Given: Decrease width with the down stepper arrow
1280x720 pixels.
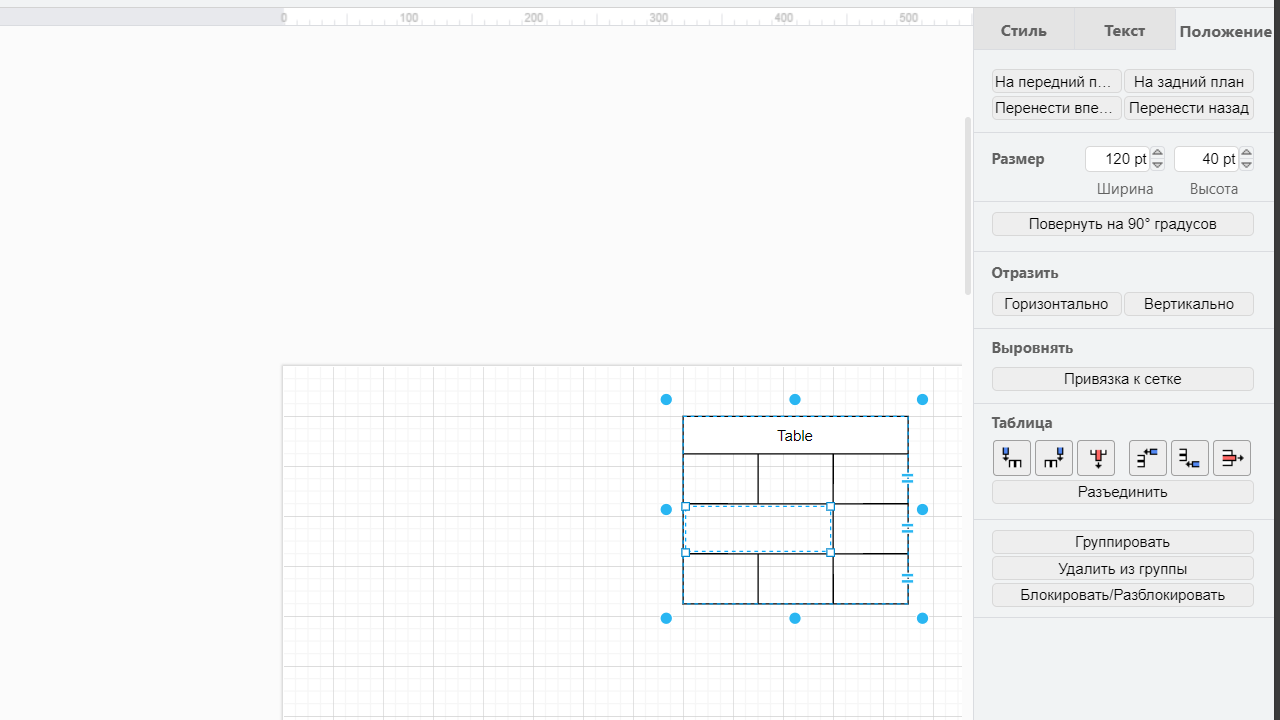Looking at the screenshot, I should tap(1157, 164).
